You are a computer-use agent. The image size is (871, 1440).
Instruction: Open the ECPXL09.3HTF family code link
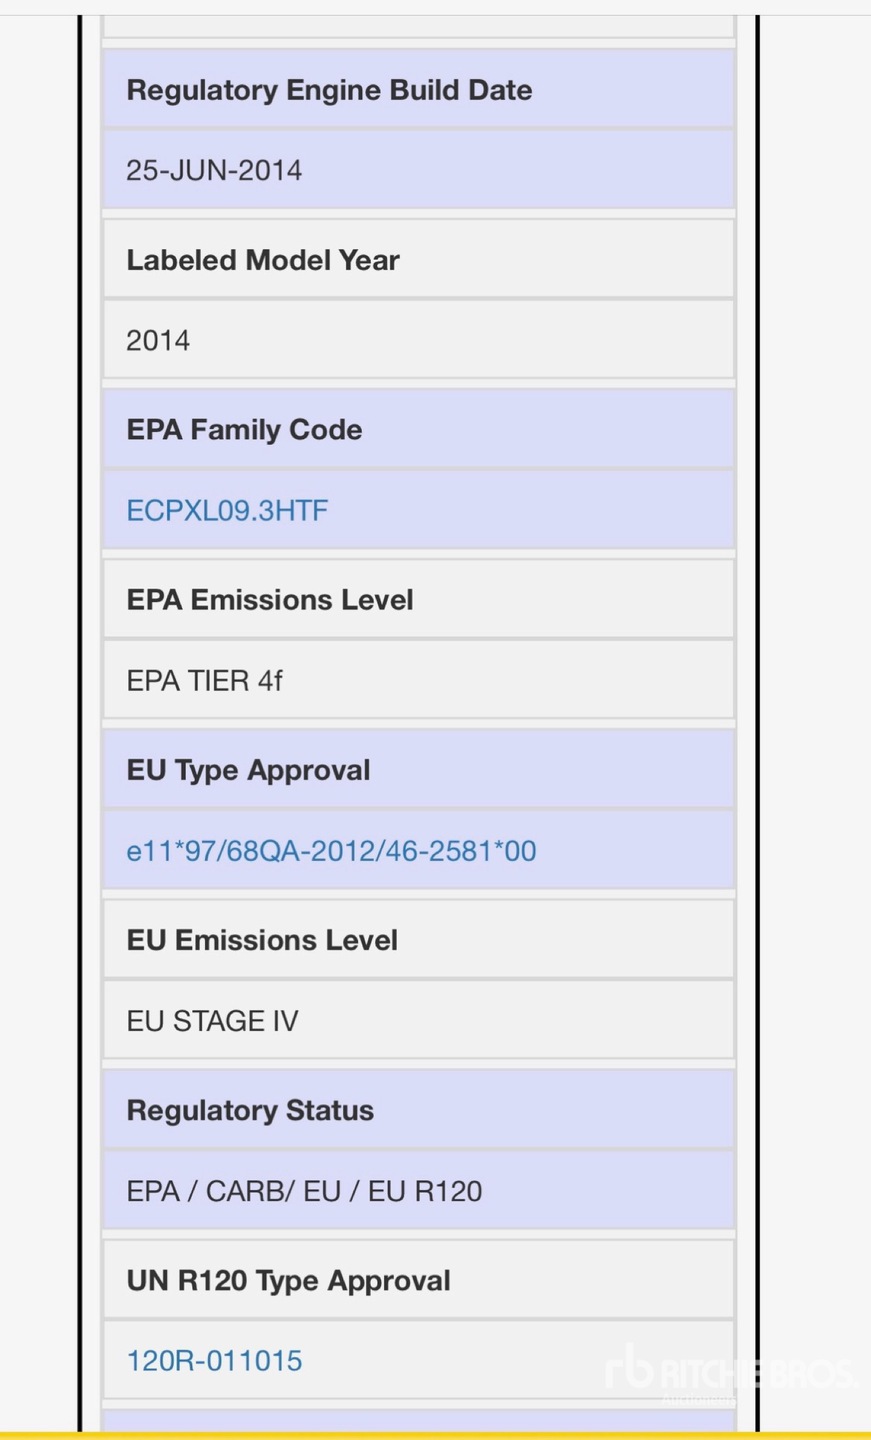pyautogui.click(x=227, y=511)
